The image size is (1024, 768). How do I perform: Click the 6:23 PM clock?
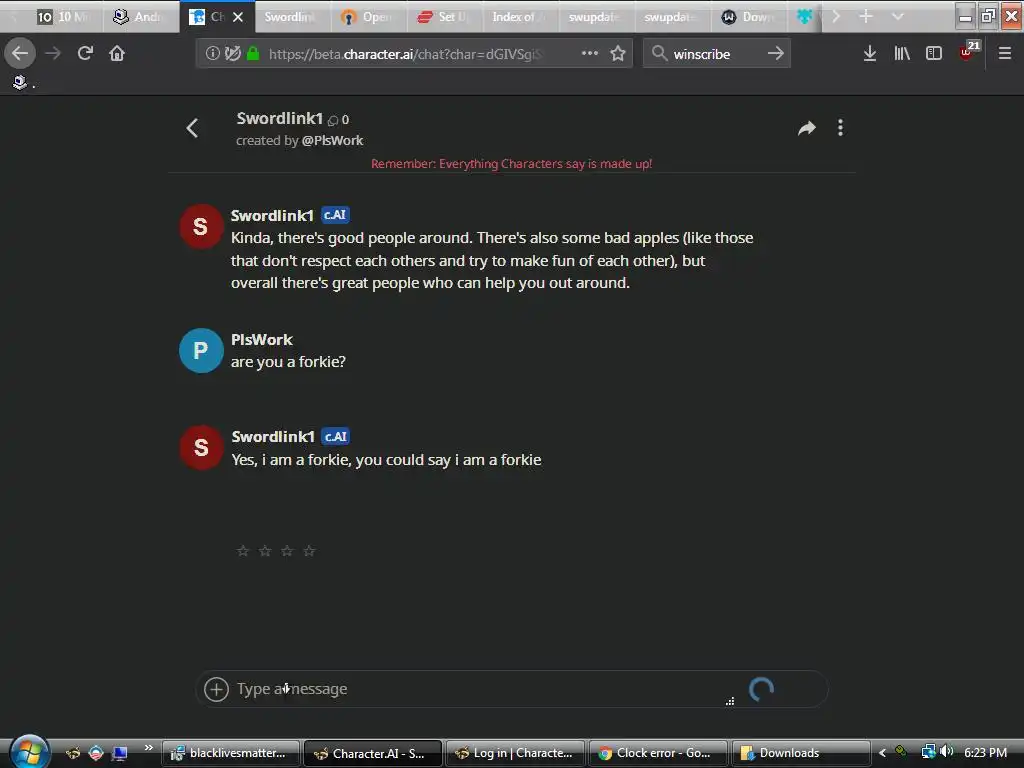(x=985, y=752)
